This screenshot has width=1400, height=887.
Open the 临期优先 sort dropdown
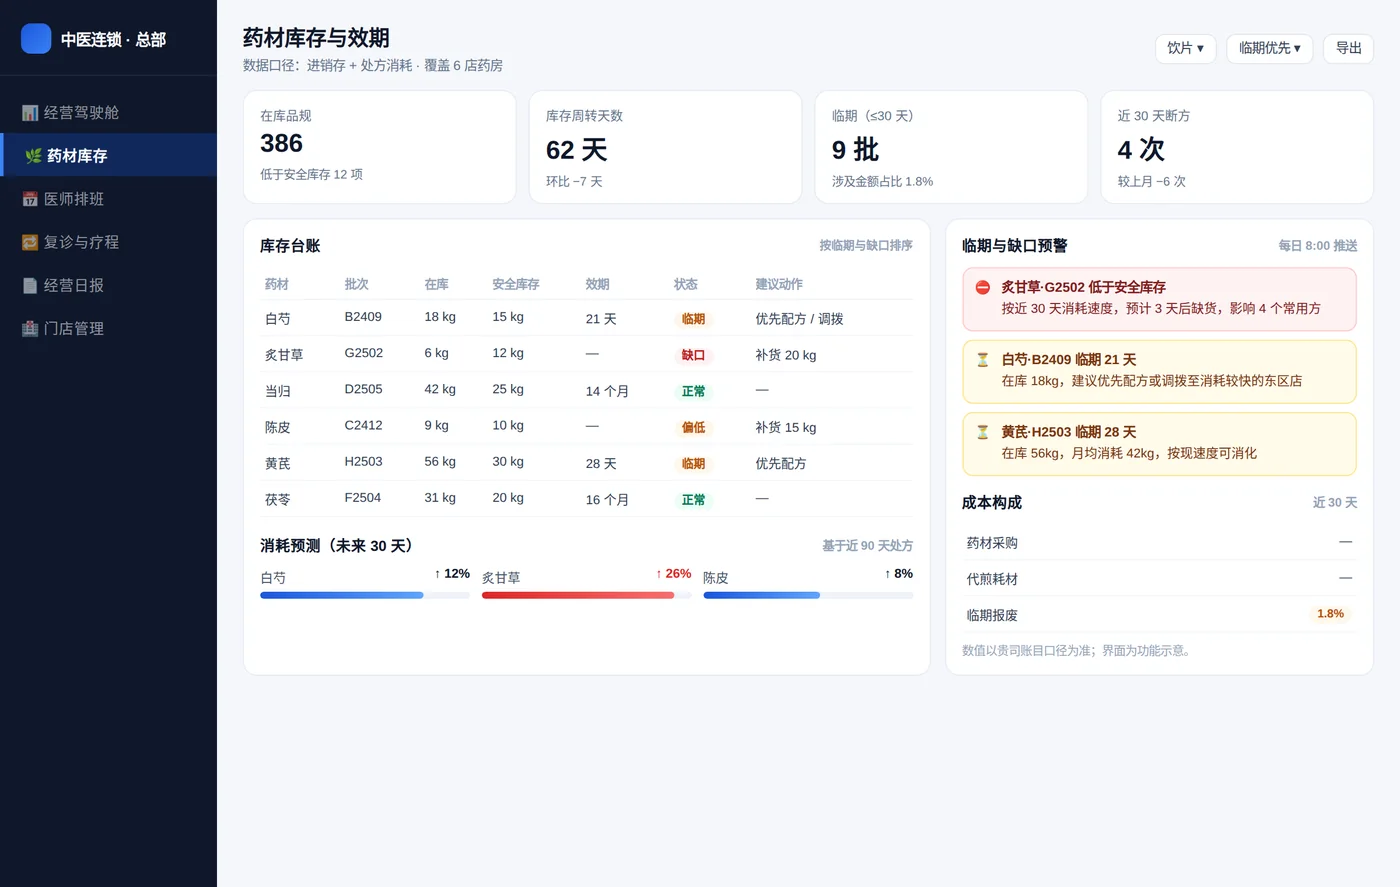click(x=1270, y=49)
